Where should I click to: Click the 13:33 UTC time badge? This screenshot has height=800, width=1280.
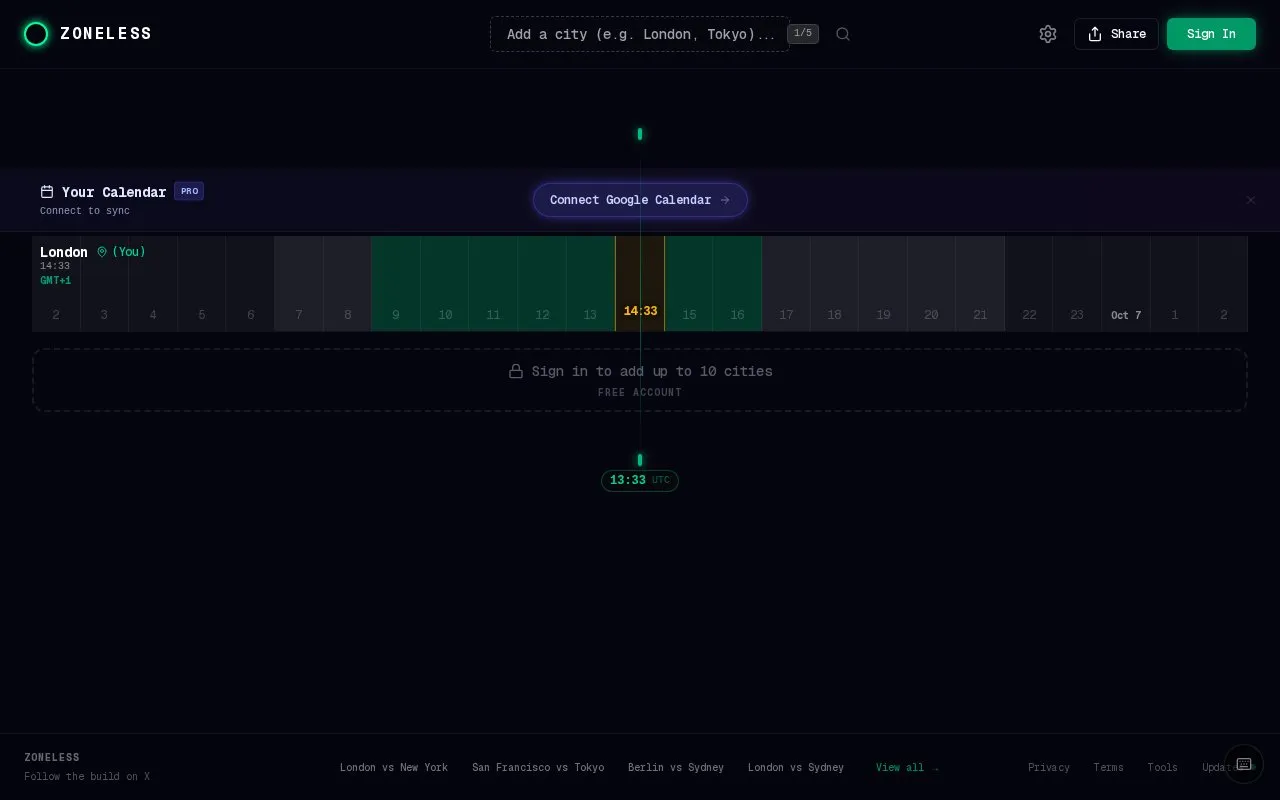pyautogui.click(x=640, y=481)
